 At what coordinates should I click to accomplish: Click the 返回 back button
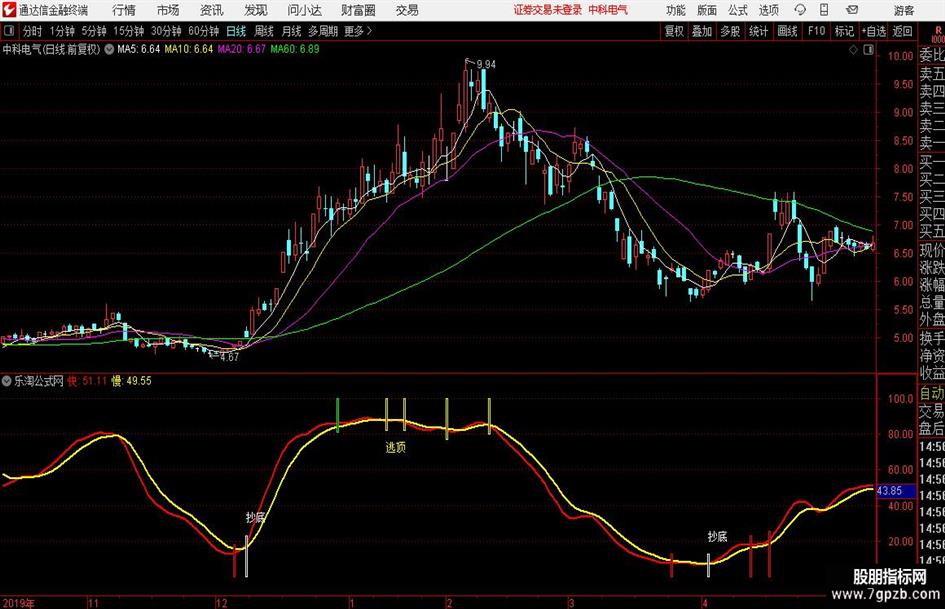tap(903, 31)
